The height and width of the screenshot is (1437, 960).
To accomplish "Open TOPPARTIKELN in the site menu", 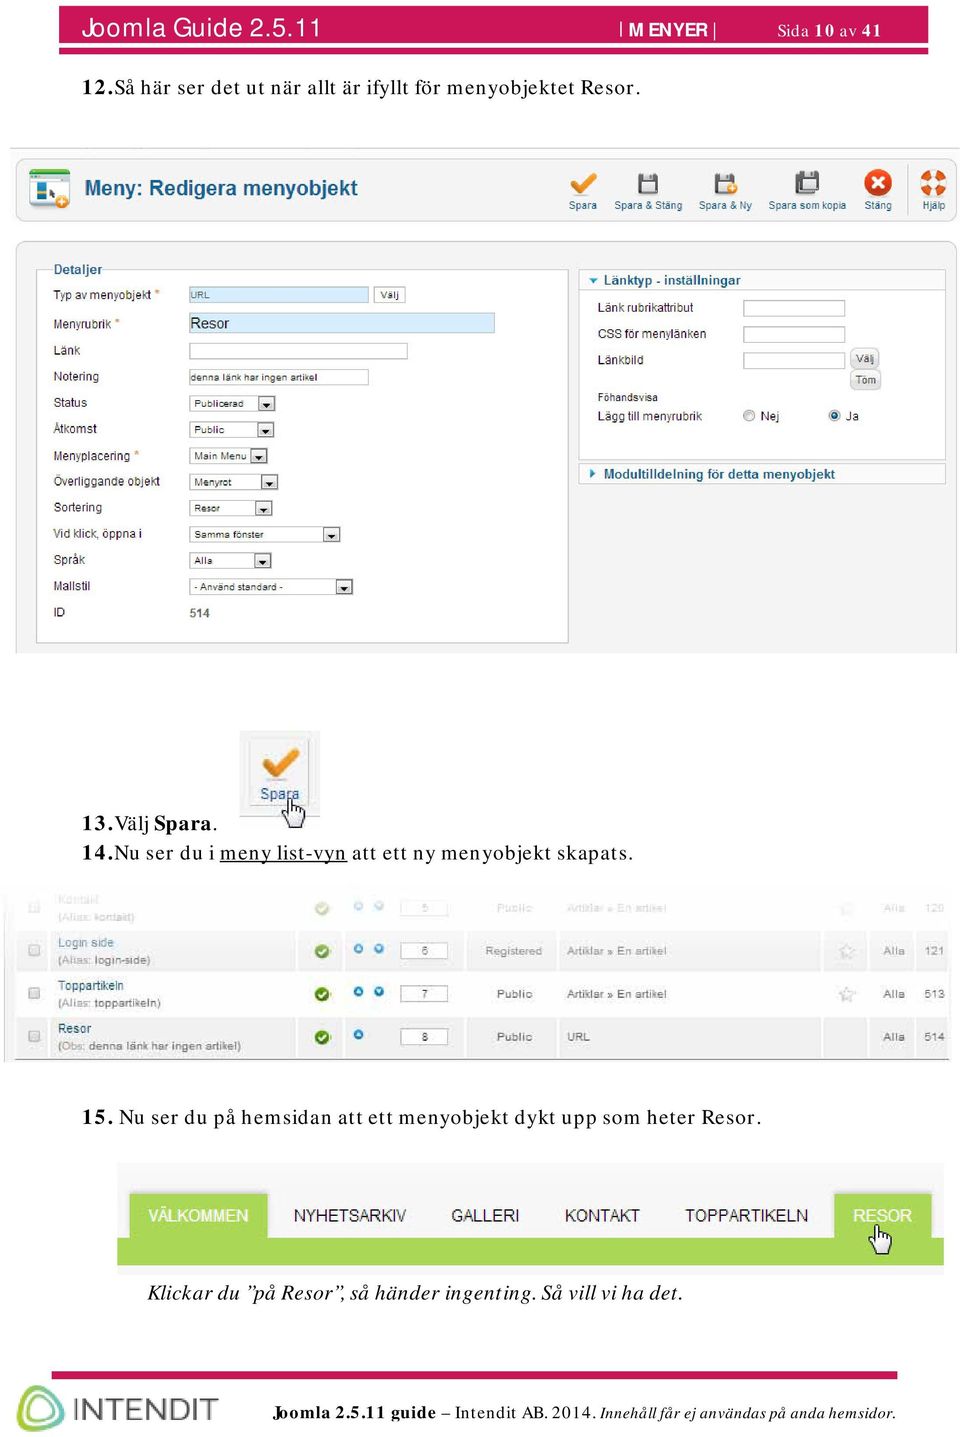I will click(746, 1216).
